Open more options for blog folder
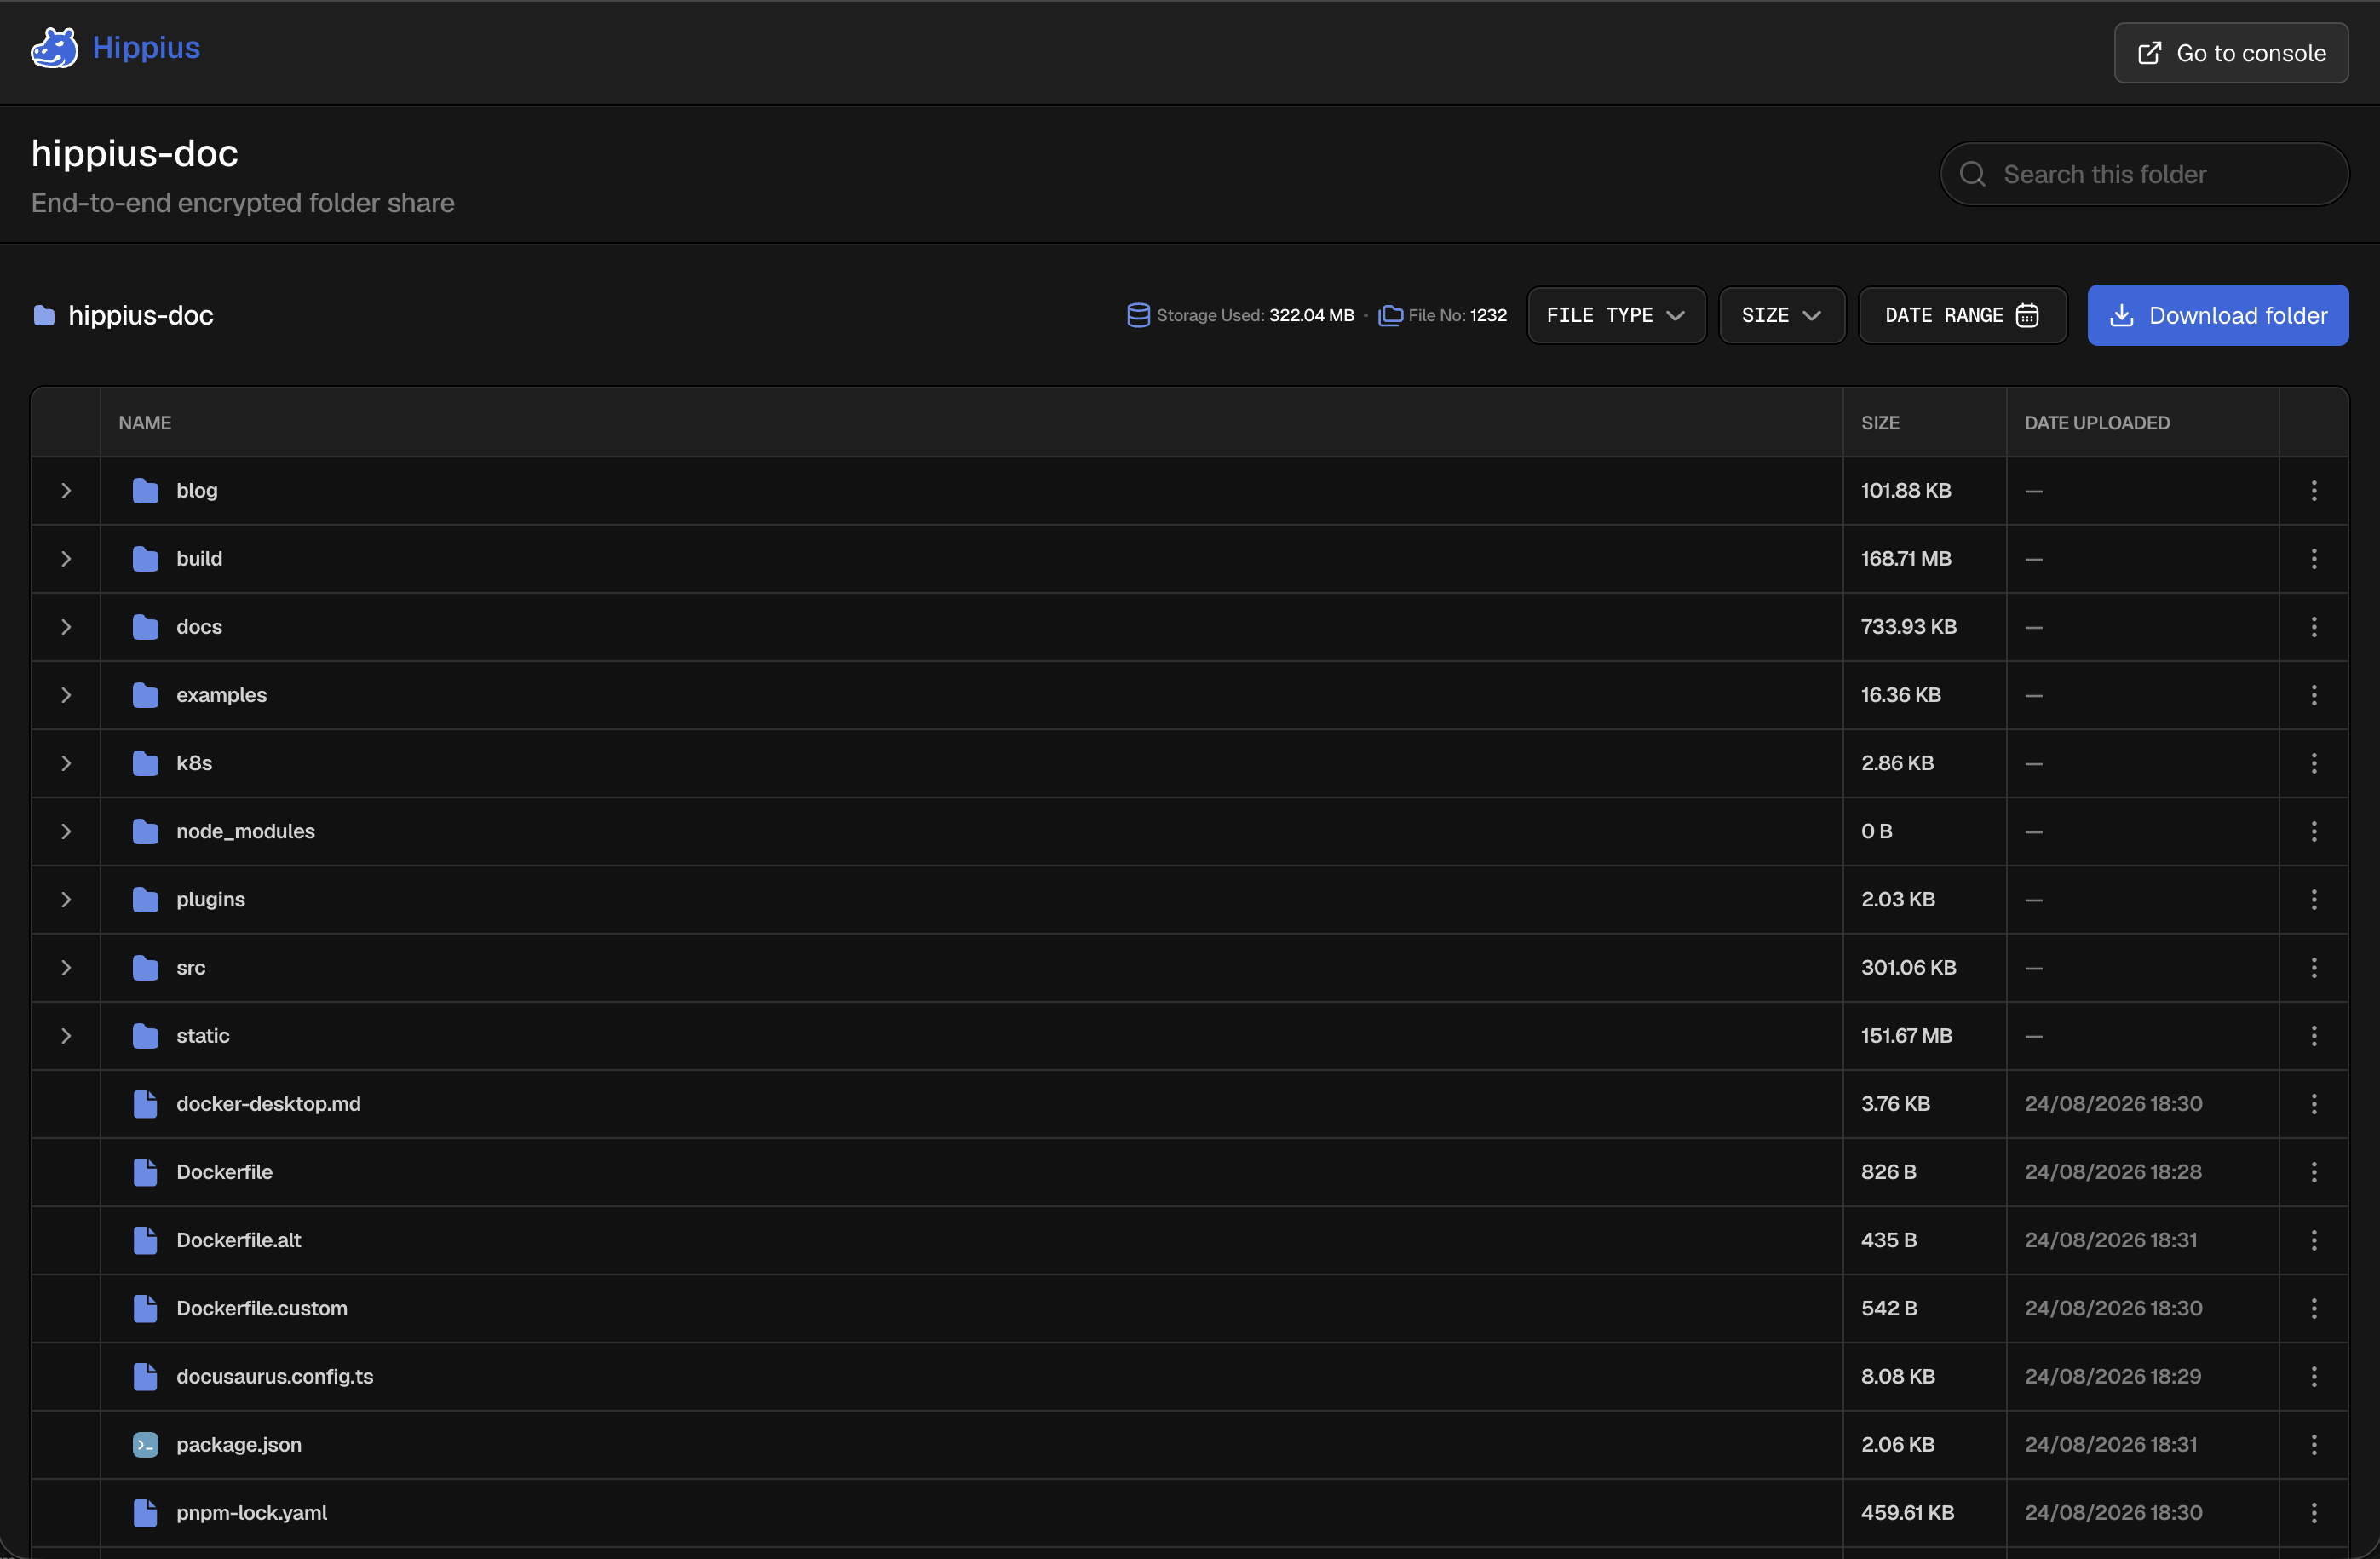This screenshot has height=1559, width=2380. (x=2314, y=491)
